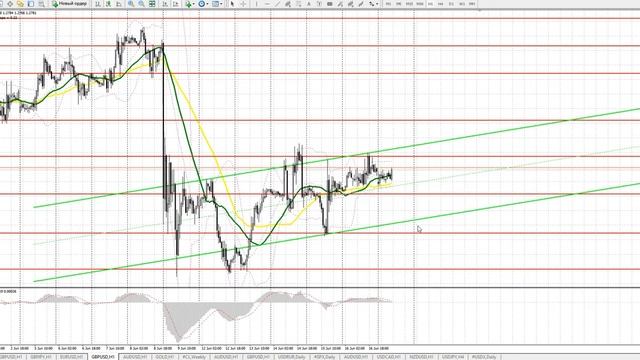The height and width of the screenshot is (360, 640).
Task: Select the horizontal line tool
Action: tap(267, 4)
